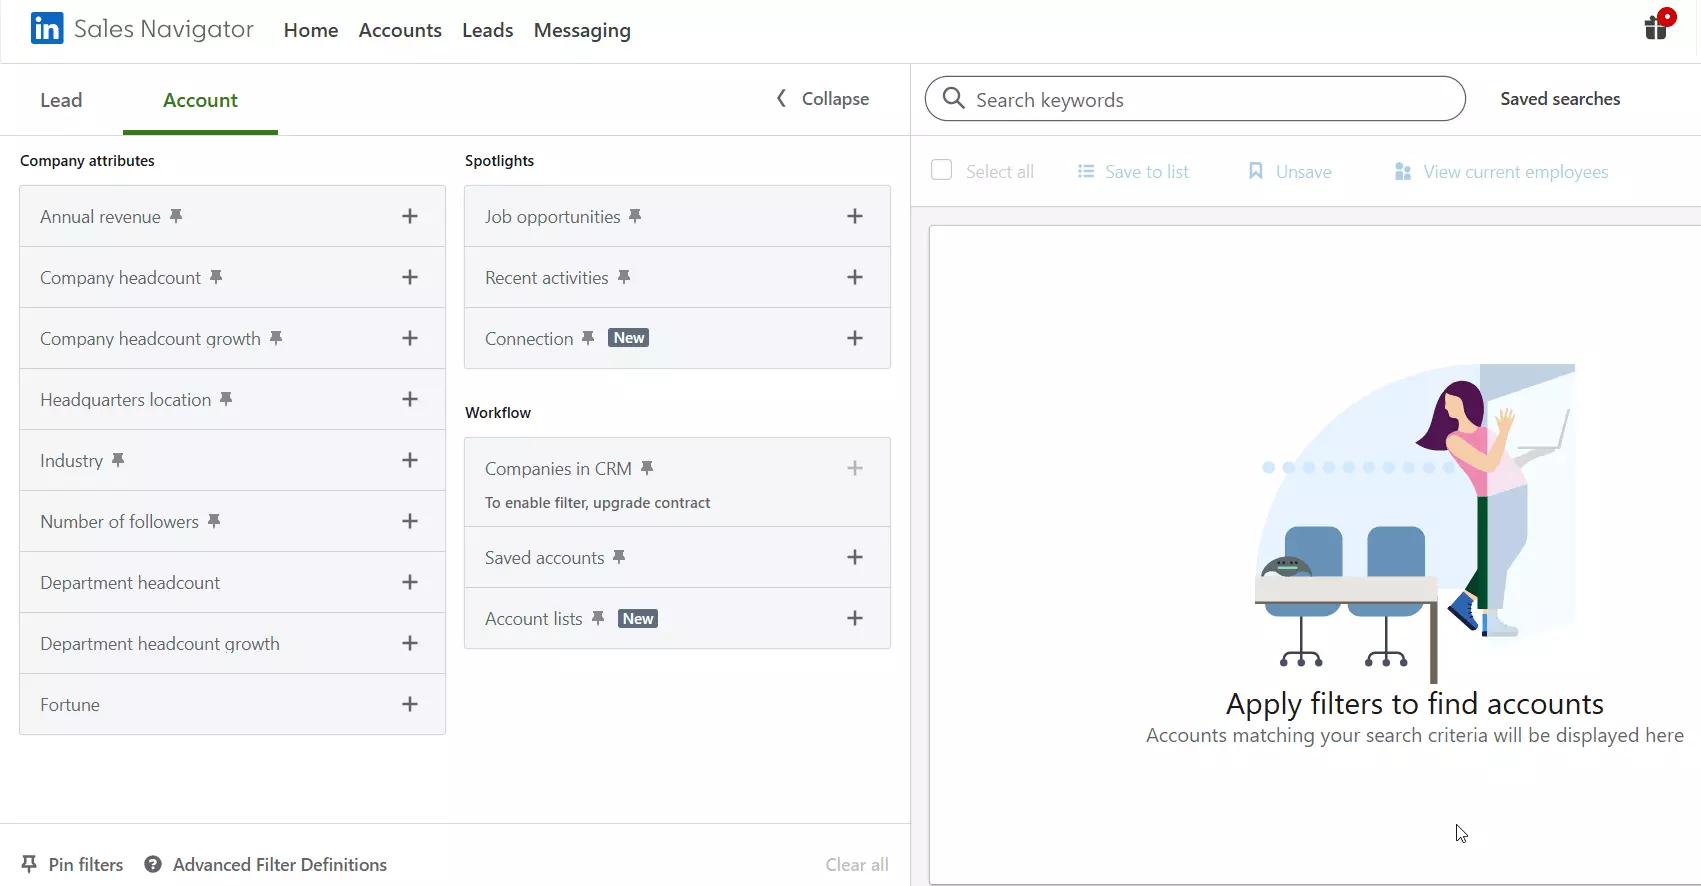This screenshot has height=886, width=1701.
Task: Click the Pin filters pin icon
Action: pyautogui.click(x=29, y=864)
